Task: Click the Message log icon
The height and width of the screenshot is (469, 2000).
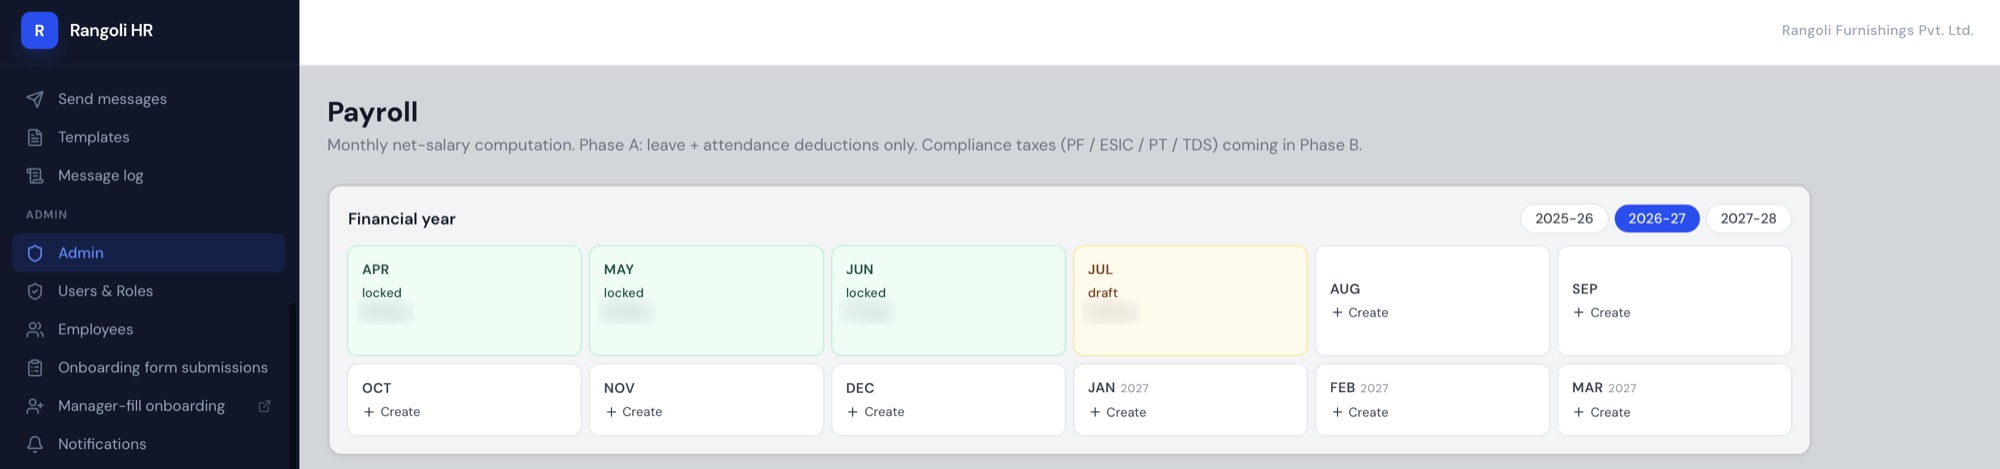Action: pos(35,175)
